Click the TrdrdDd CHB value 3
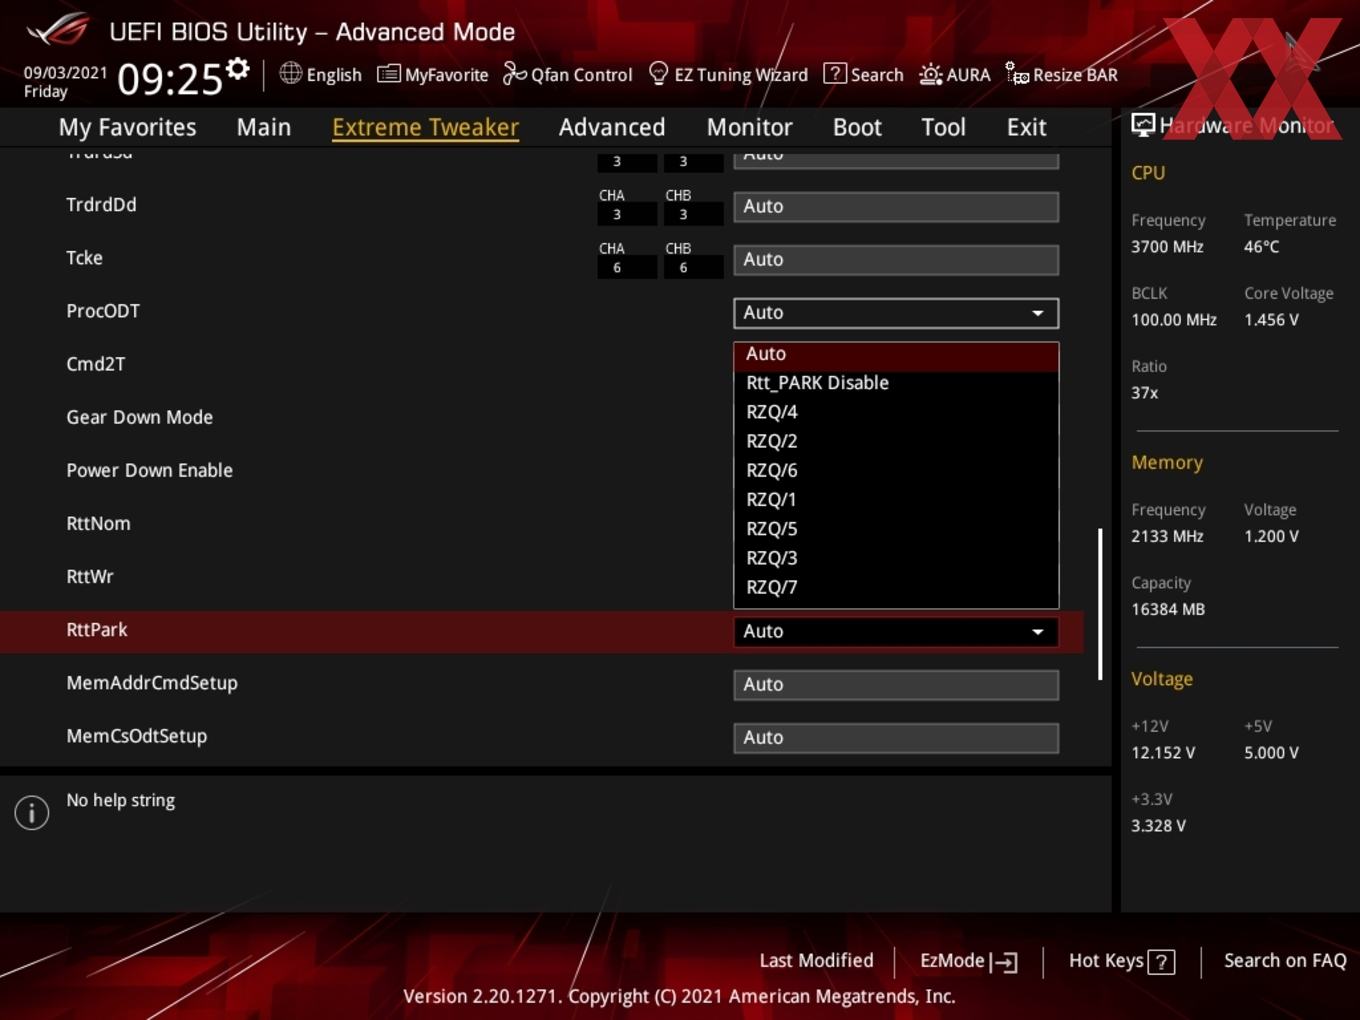The width and height of the screenshot is (1360, 1020). tap(693, 214)
